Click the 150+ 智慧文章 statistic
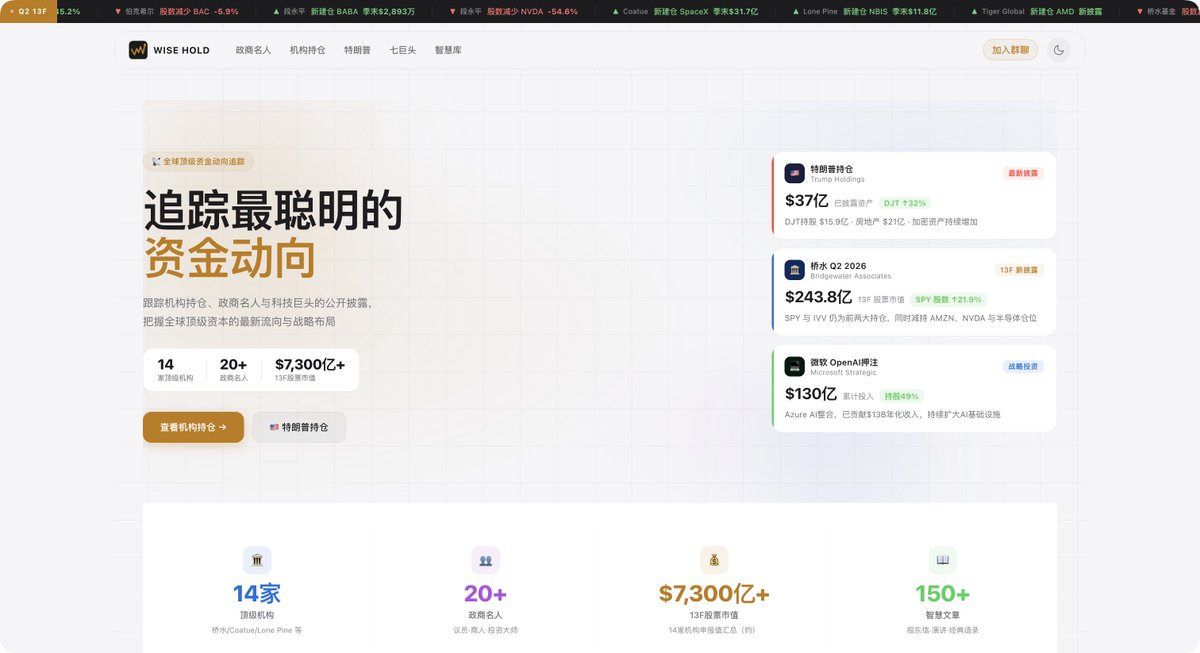This screenshot has width=1200, height=653. coord(942,594)
